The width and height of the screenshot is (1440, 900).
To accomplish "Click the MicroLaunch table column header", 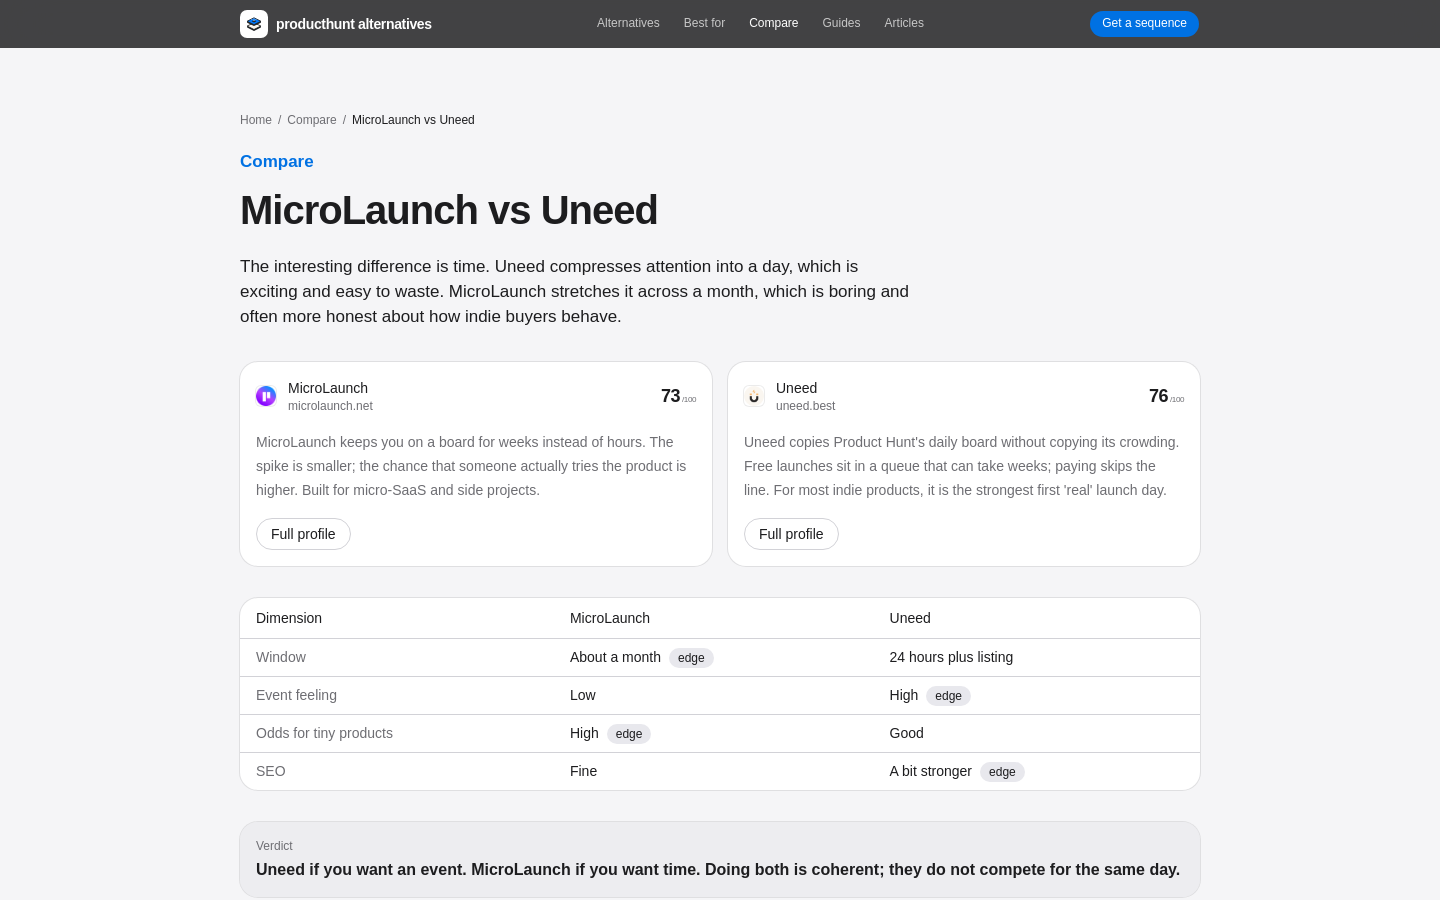I will [610, 618].
